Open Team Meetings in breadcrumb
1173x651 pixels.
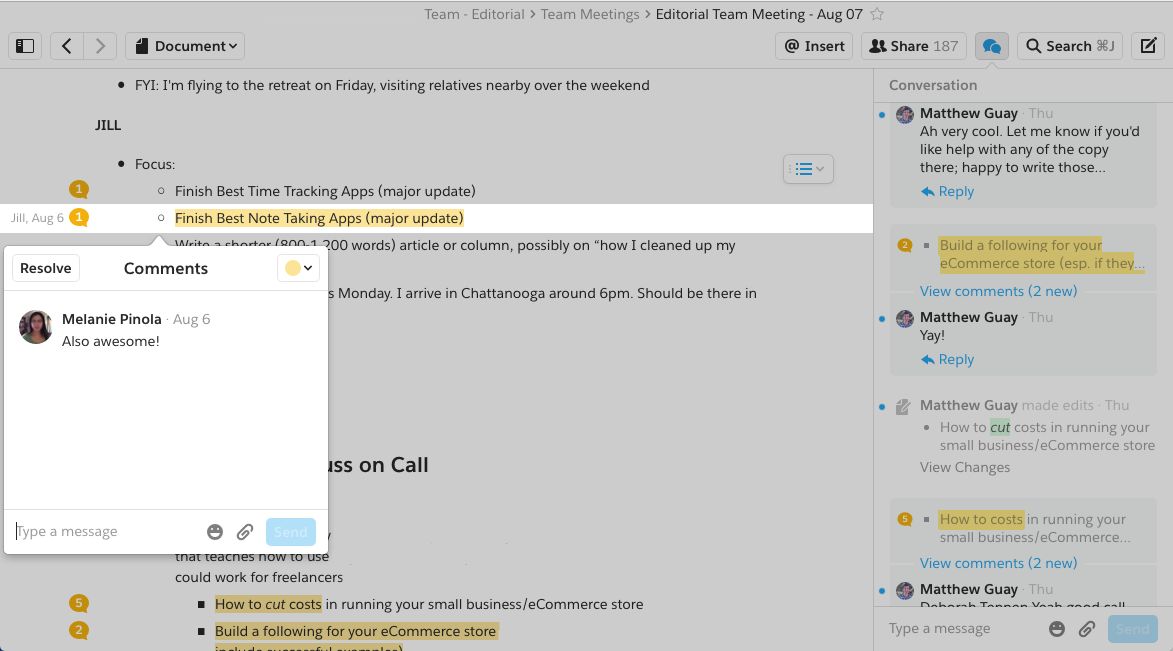point(590,14)
